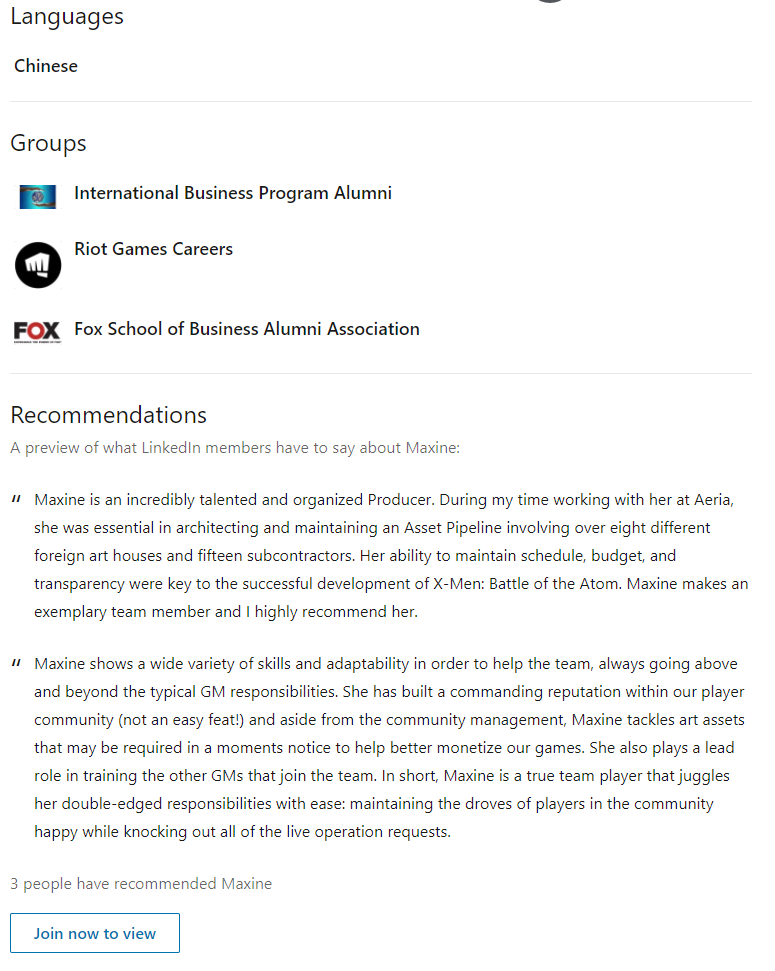The width and height of the screenshot is (775, 971).
Task: Click the Languages section heading
Action: pyautogui.click(x=67, y=16)
